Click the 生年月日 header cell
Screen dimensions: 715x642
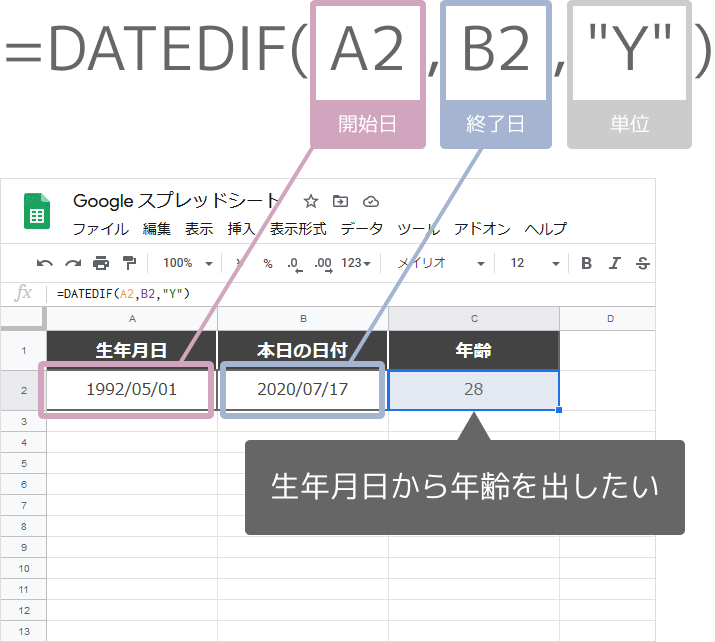132,351
